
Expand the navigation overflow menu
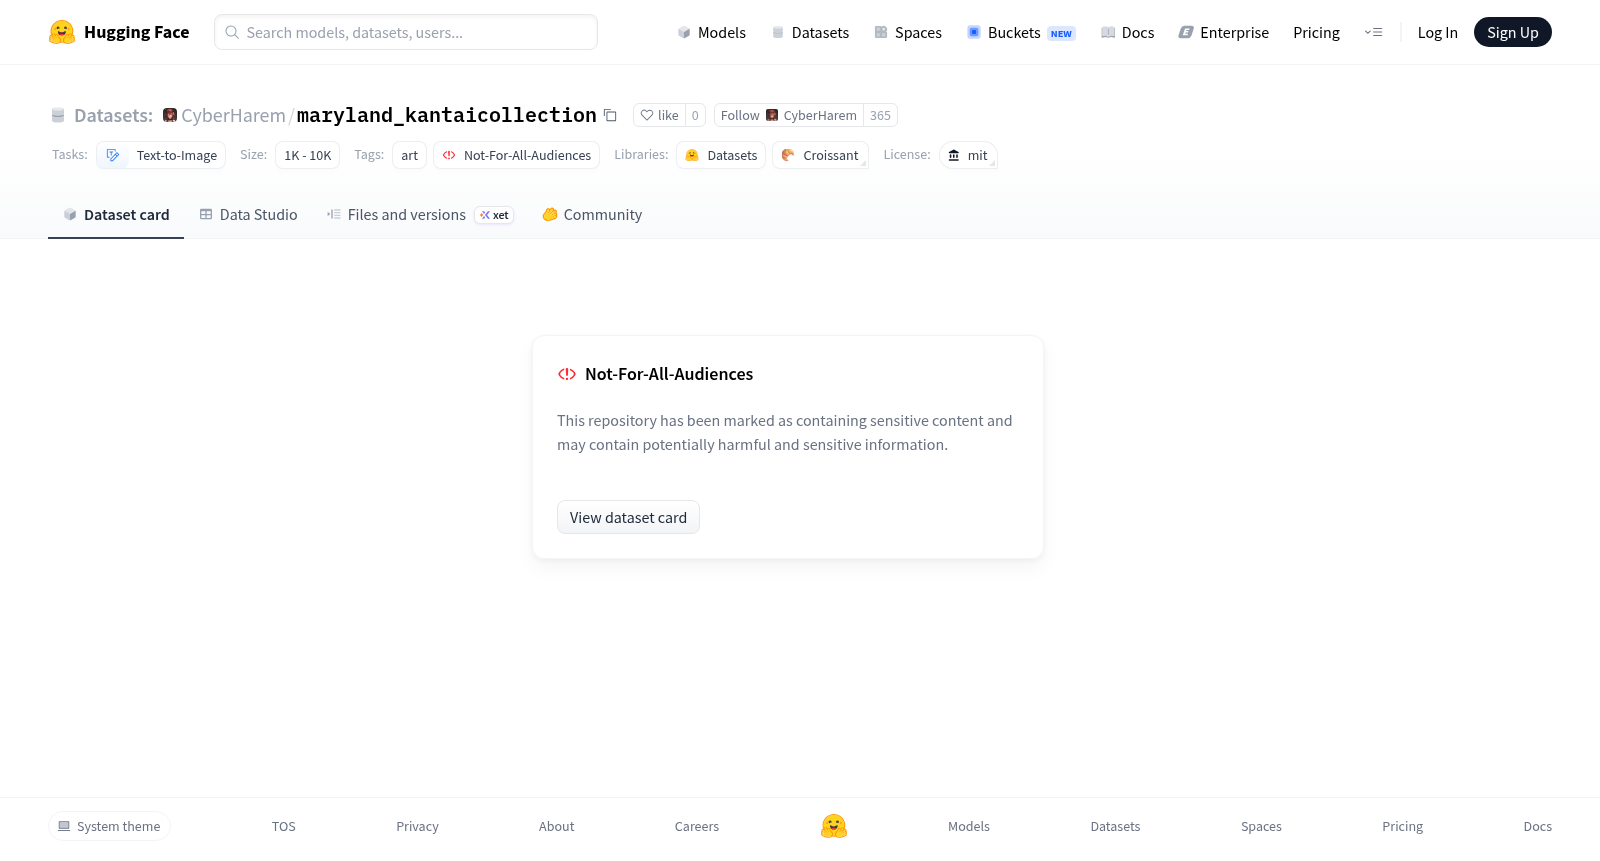(x=1374, y=32)
